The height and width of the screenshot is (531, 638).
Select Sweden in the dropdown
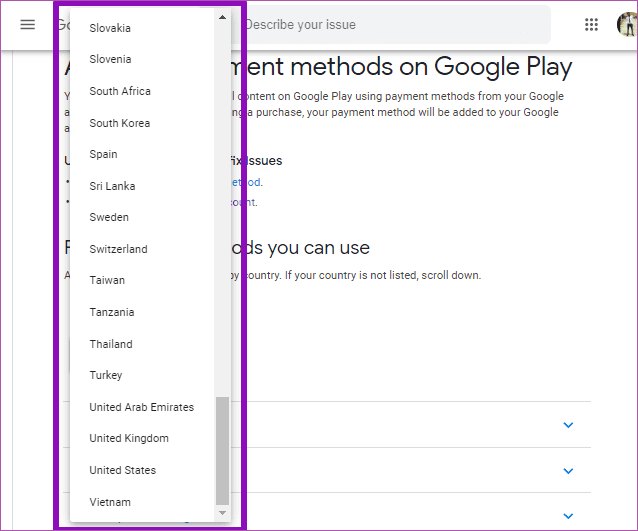142,217
